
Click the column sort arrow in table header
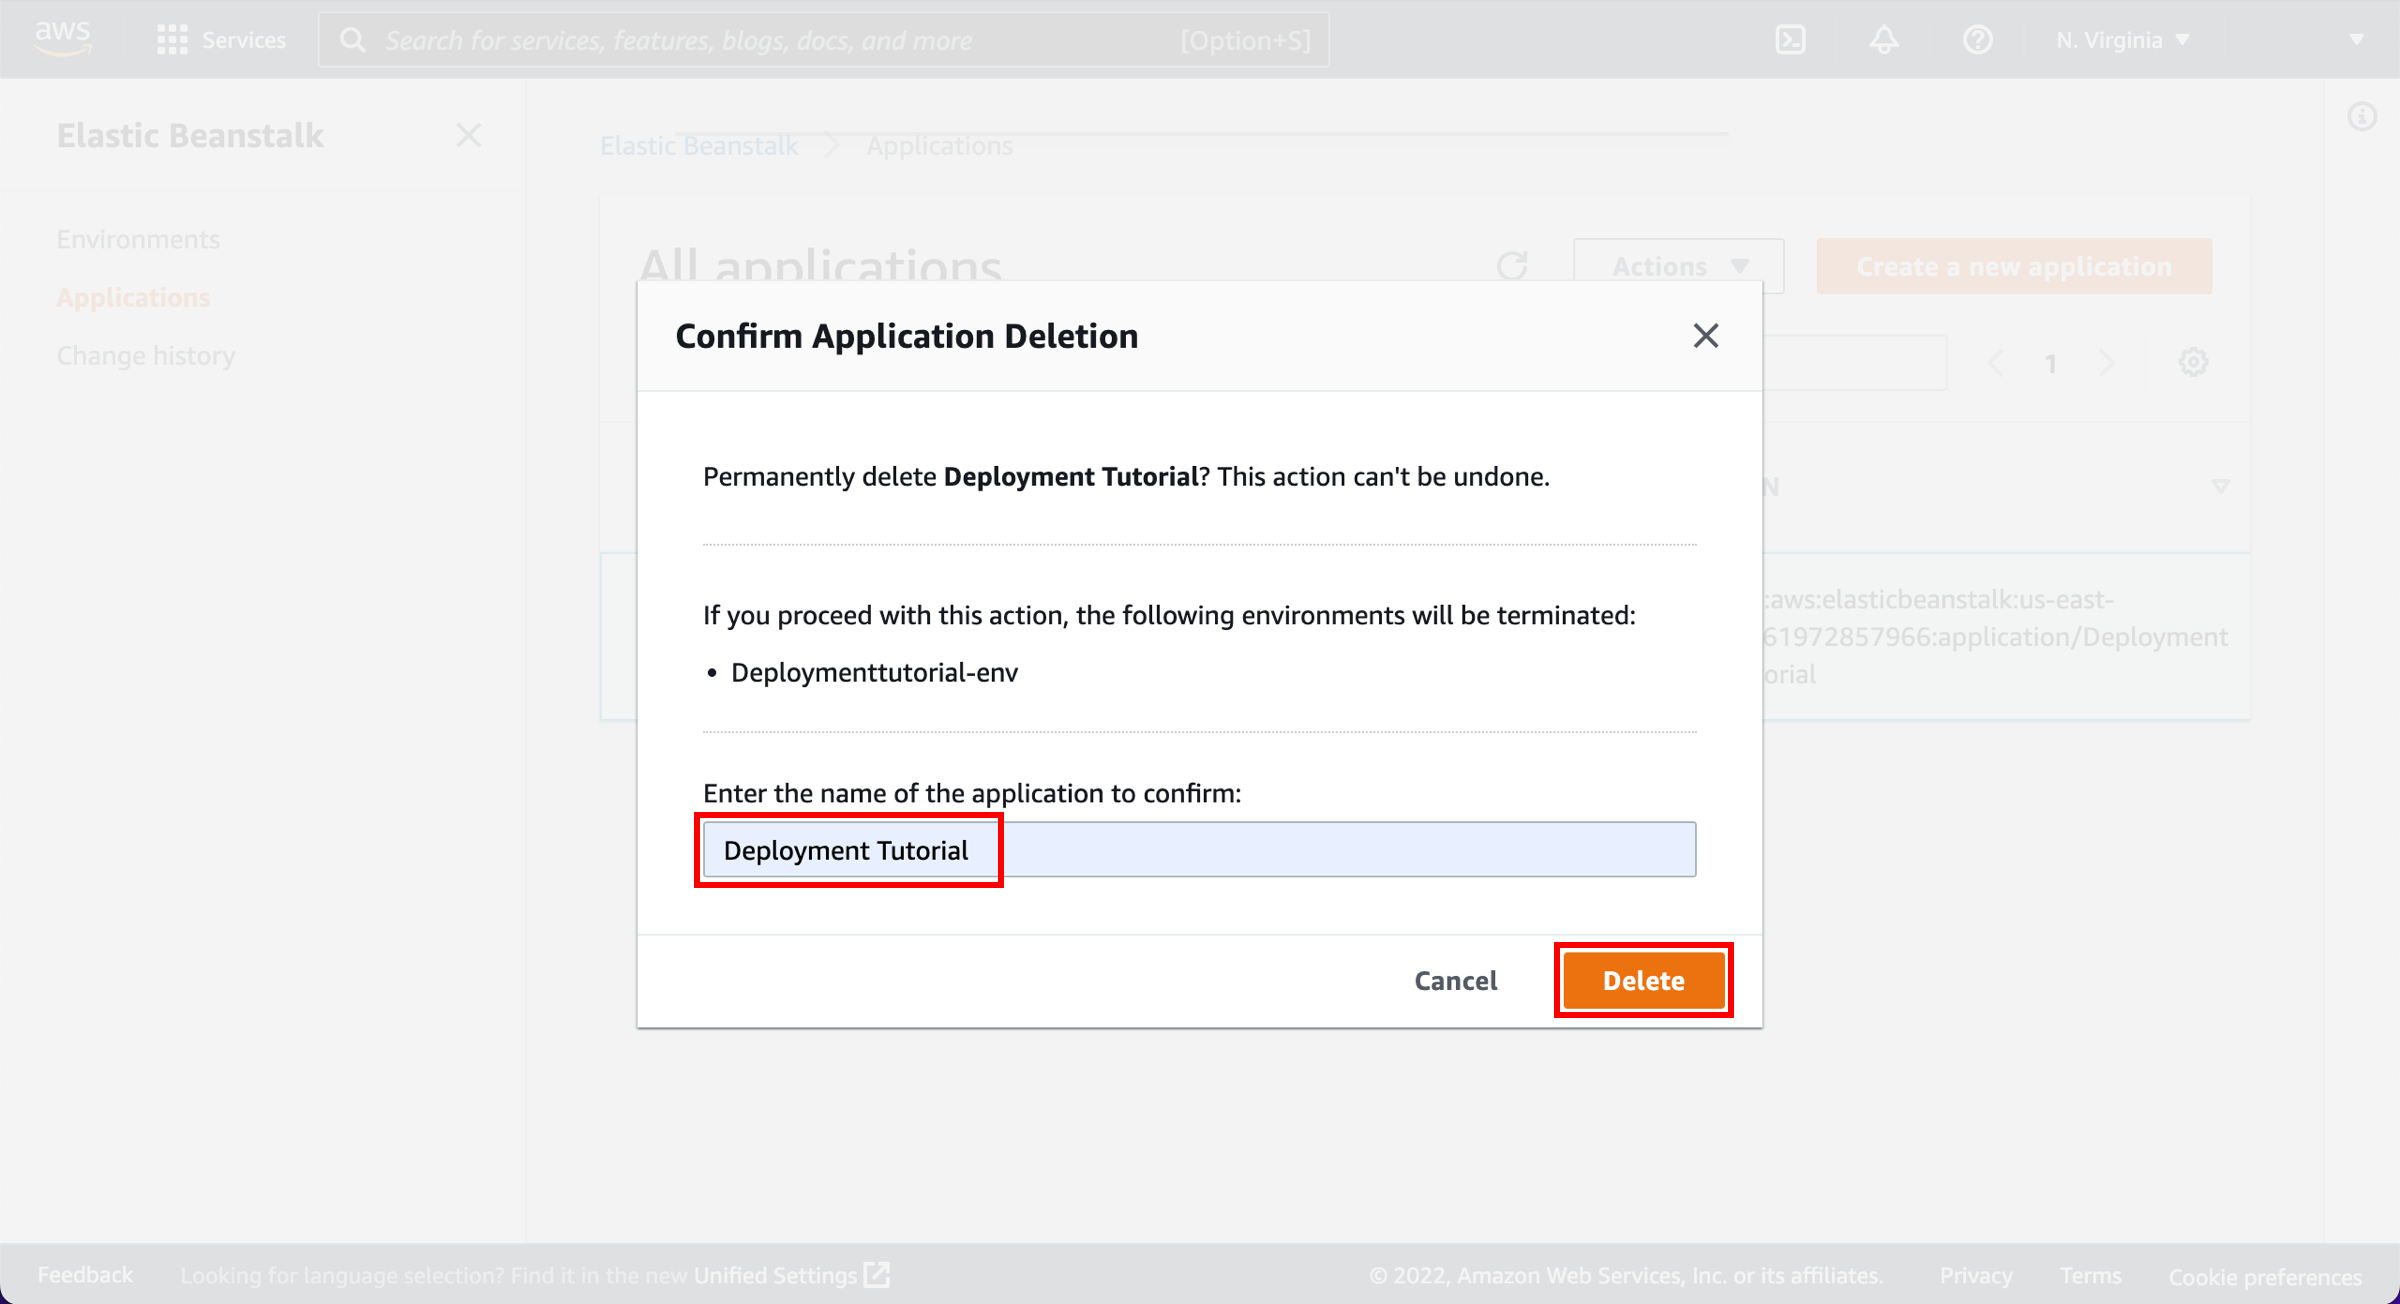2220,487
